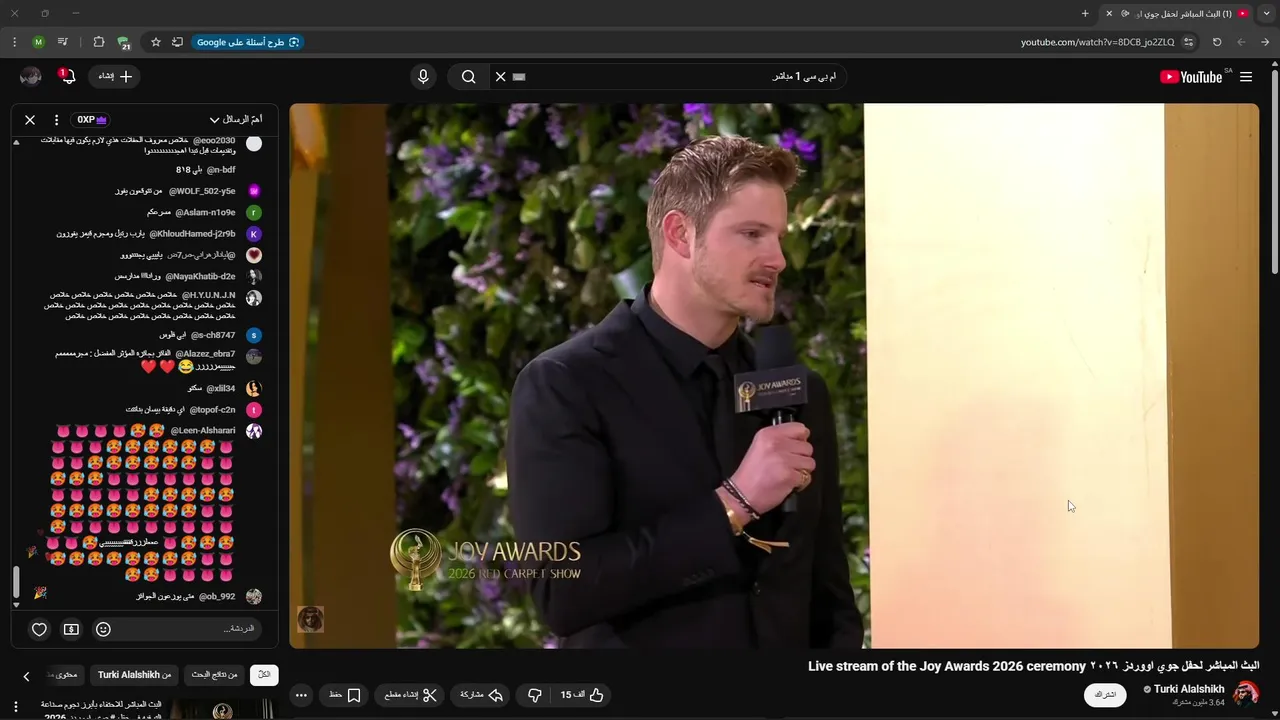Click the Ask Google about this page chip

coord(247,42)
